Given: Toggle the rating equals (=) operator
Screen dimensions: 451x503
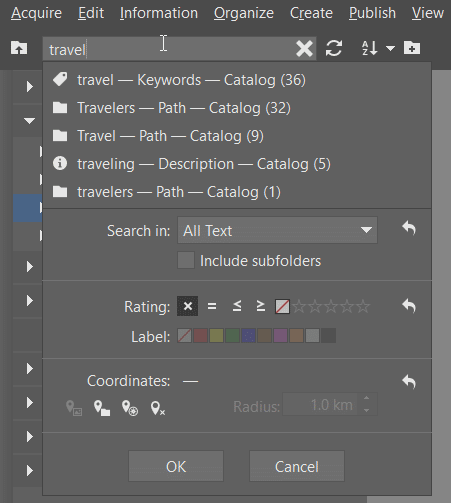Looking at the screenshot, I should click(x=212, y=306).
